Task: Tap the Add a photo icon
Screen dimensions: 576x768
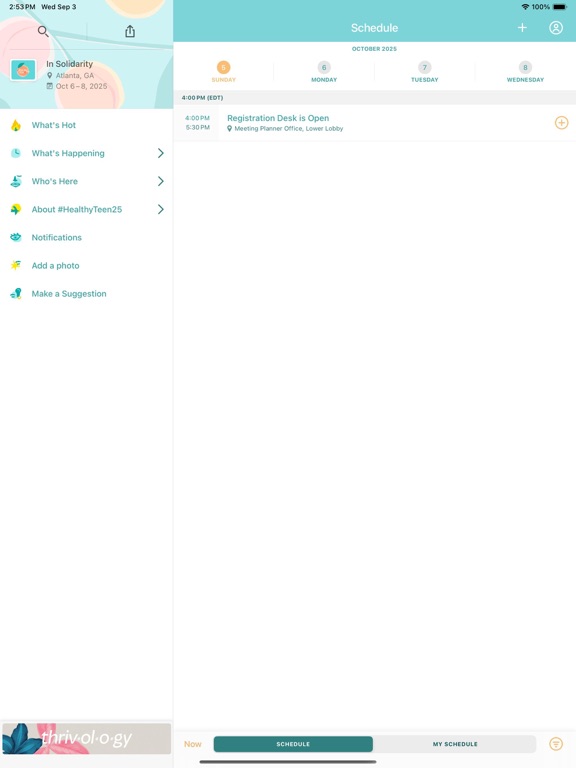Action: [x=16, y=265]
